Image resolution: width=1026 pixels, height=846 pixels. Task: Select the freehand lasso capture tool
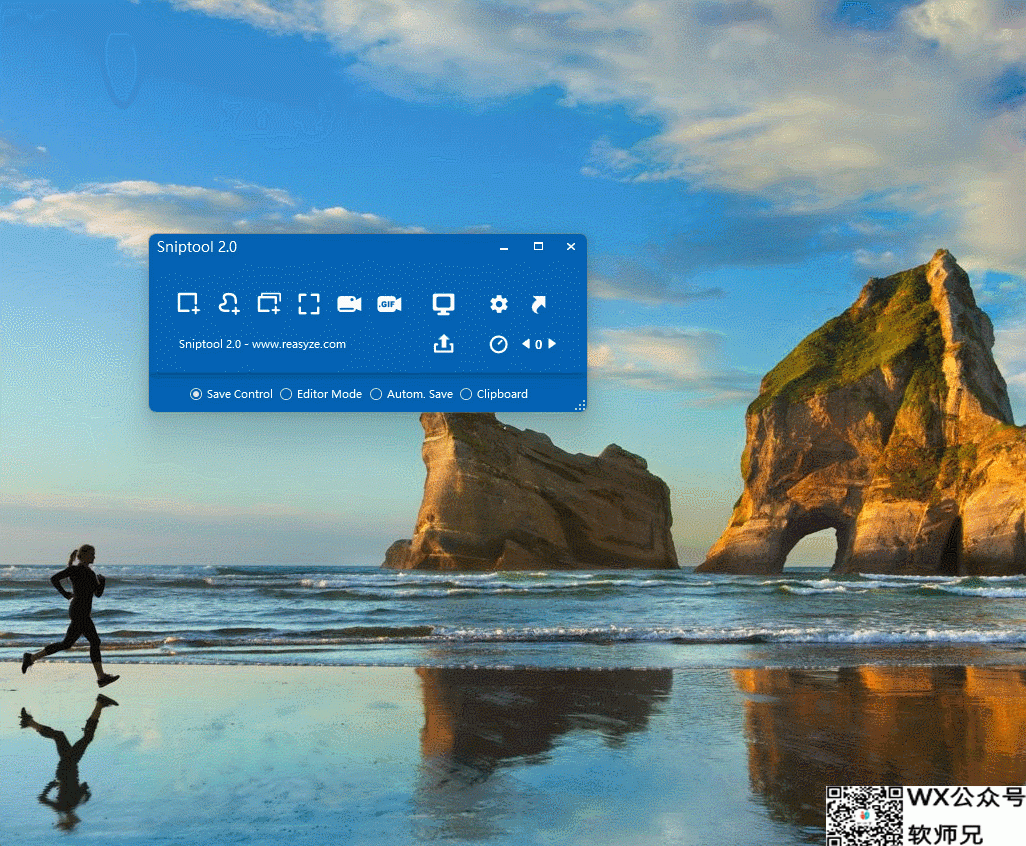tap(228, 304)
